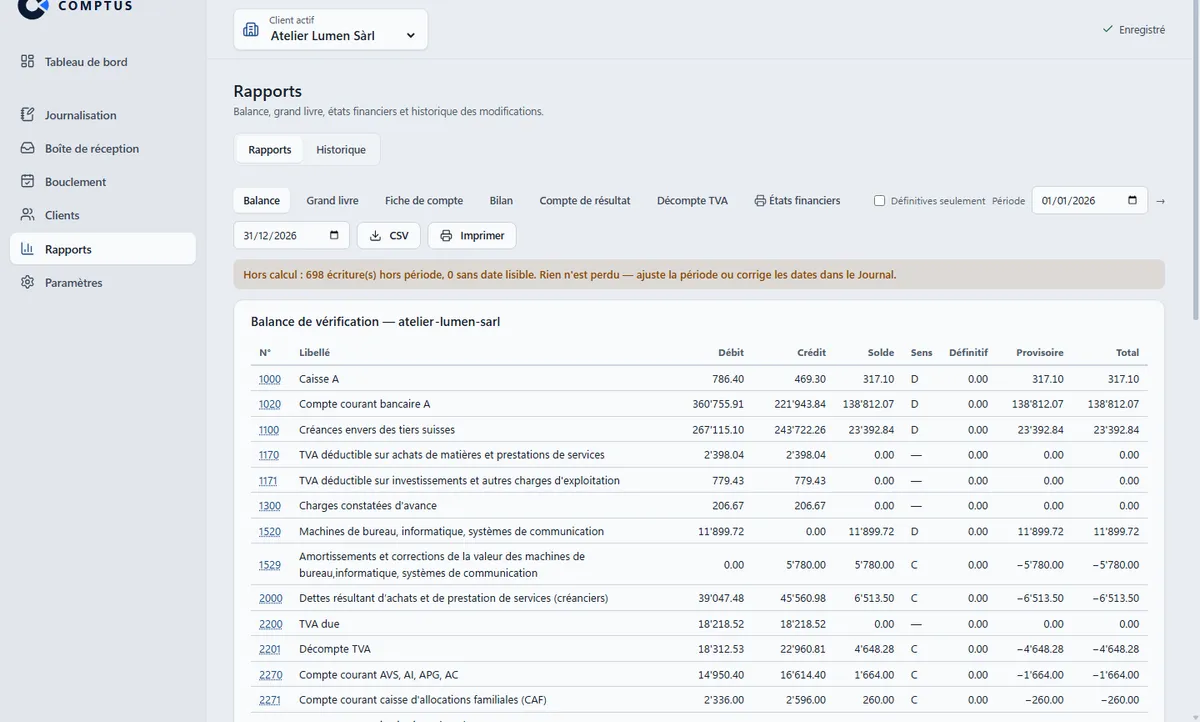Open account 1529 link
Viewport: 1200px width, 722px height.
tap(270, 565)
